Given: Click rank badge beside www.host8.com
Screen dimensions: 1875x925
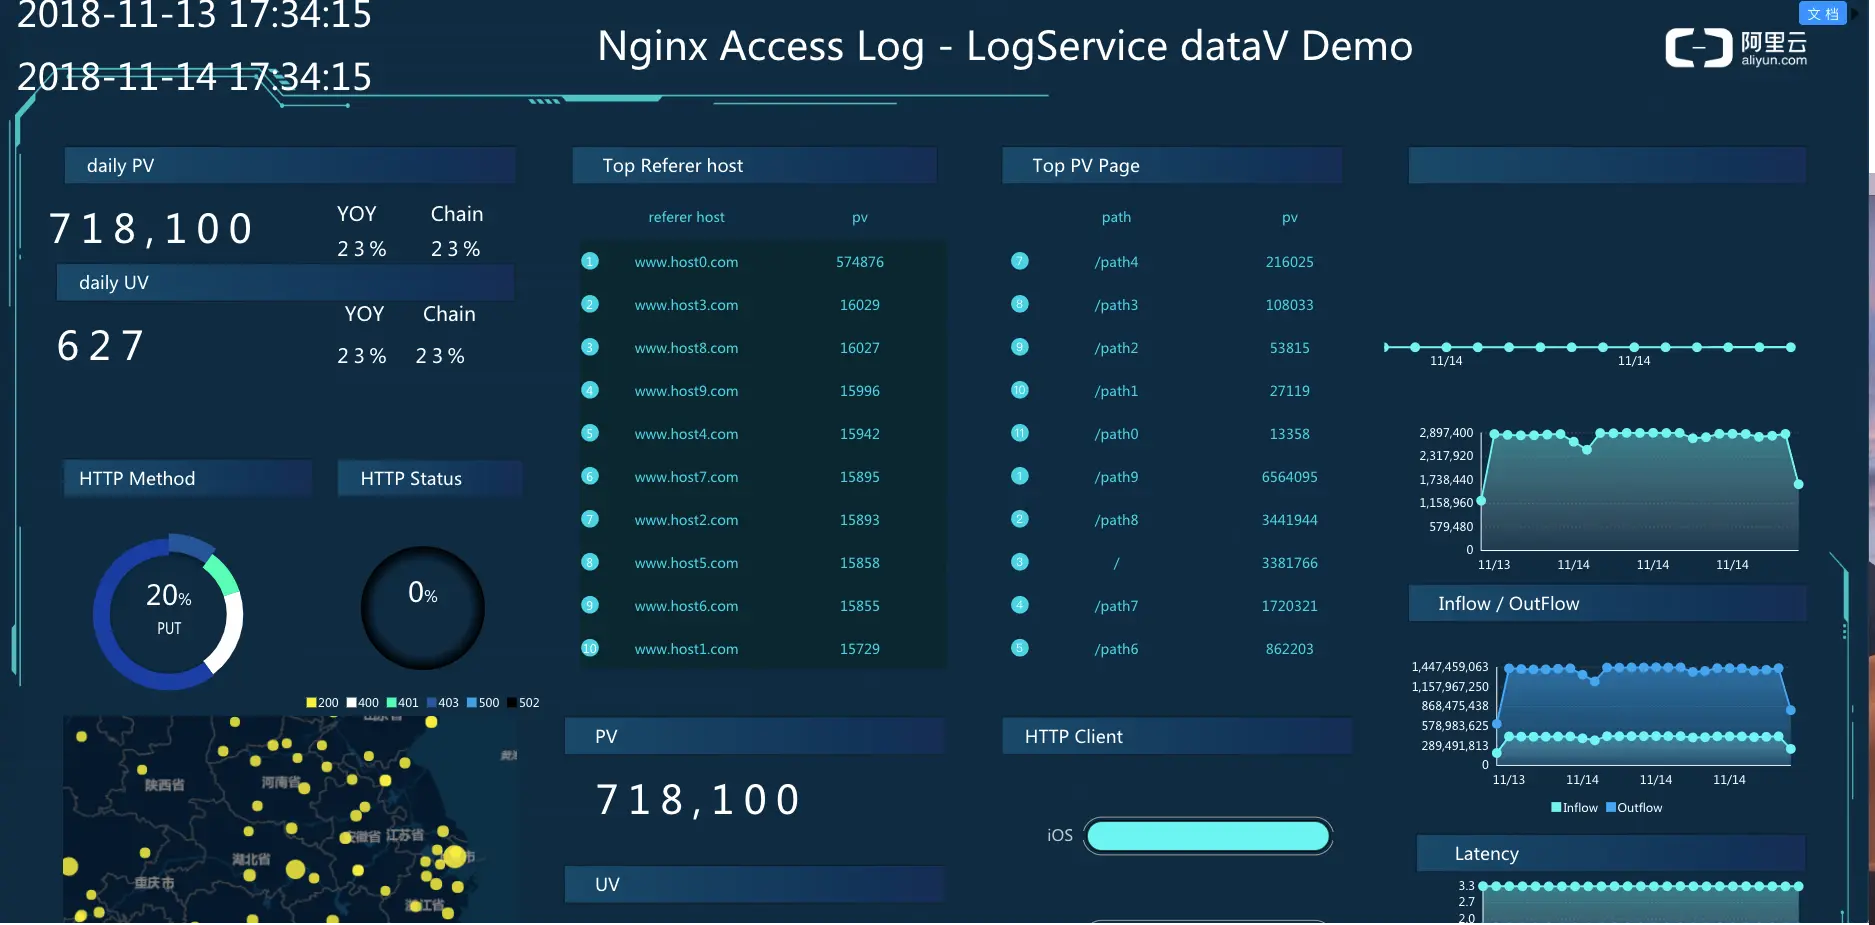Looking at the screenshot, I should click(x=590, y=347).
